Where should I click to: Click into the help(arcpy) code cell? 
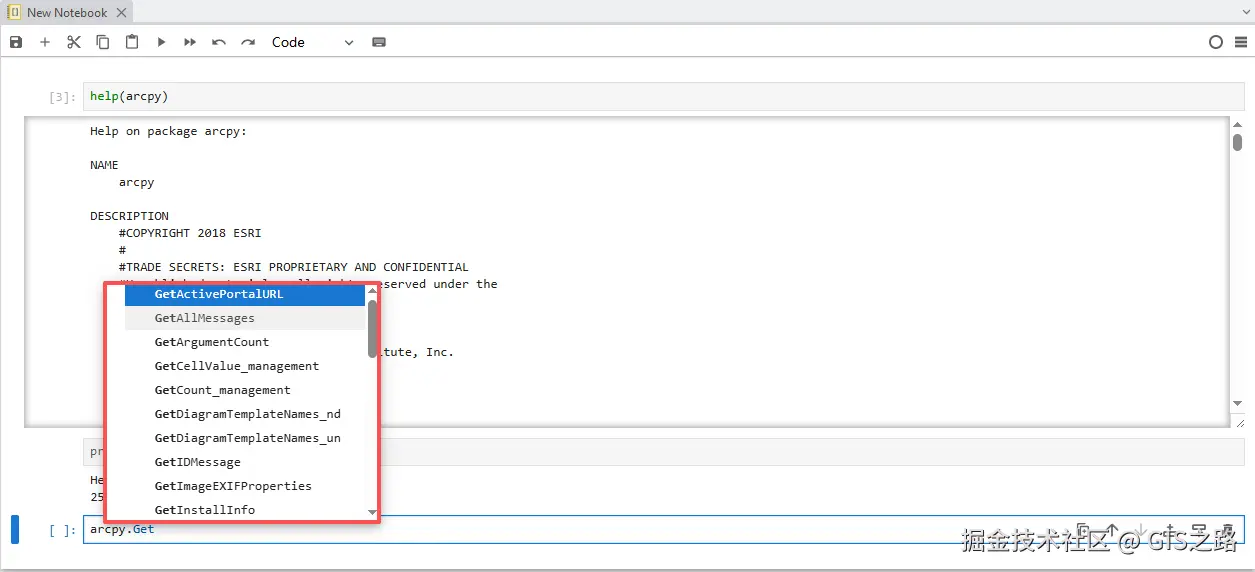coord(663,97)
